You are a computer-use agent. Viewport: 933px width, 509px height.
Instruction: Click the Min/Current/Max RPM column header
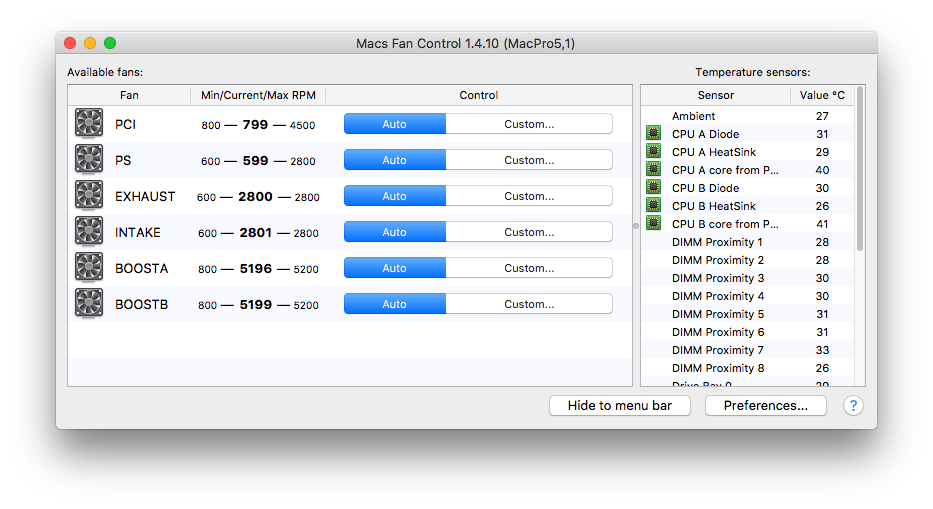point(258,95)
